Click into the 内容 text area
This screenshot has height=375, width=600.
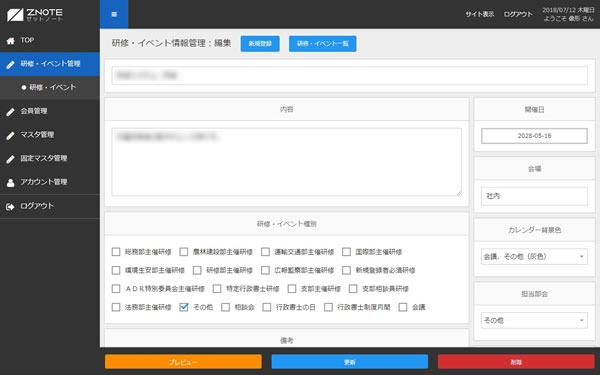tap(287, 162)
